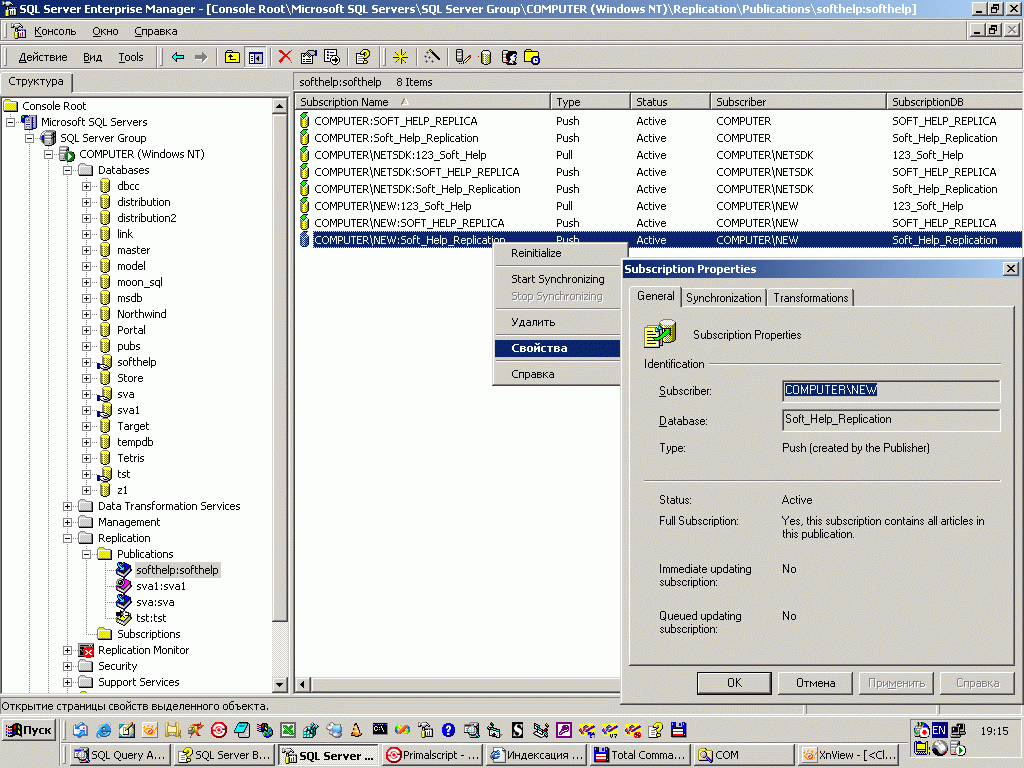Click the command prompt quick launch icon

379,729
